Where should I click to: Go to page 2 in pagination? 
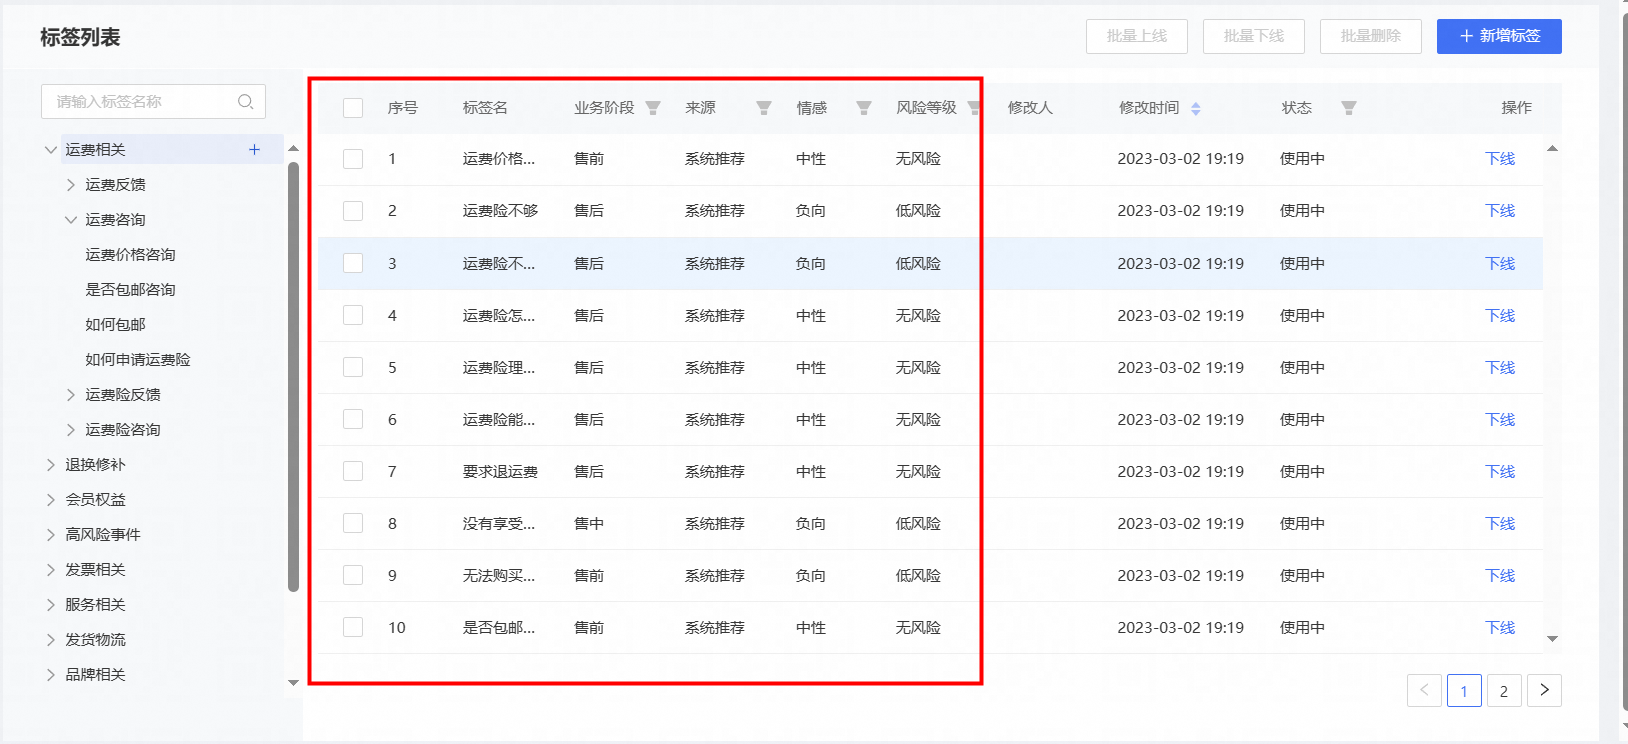coord(1504,690)
